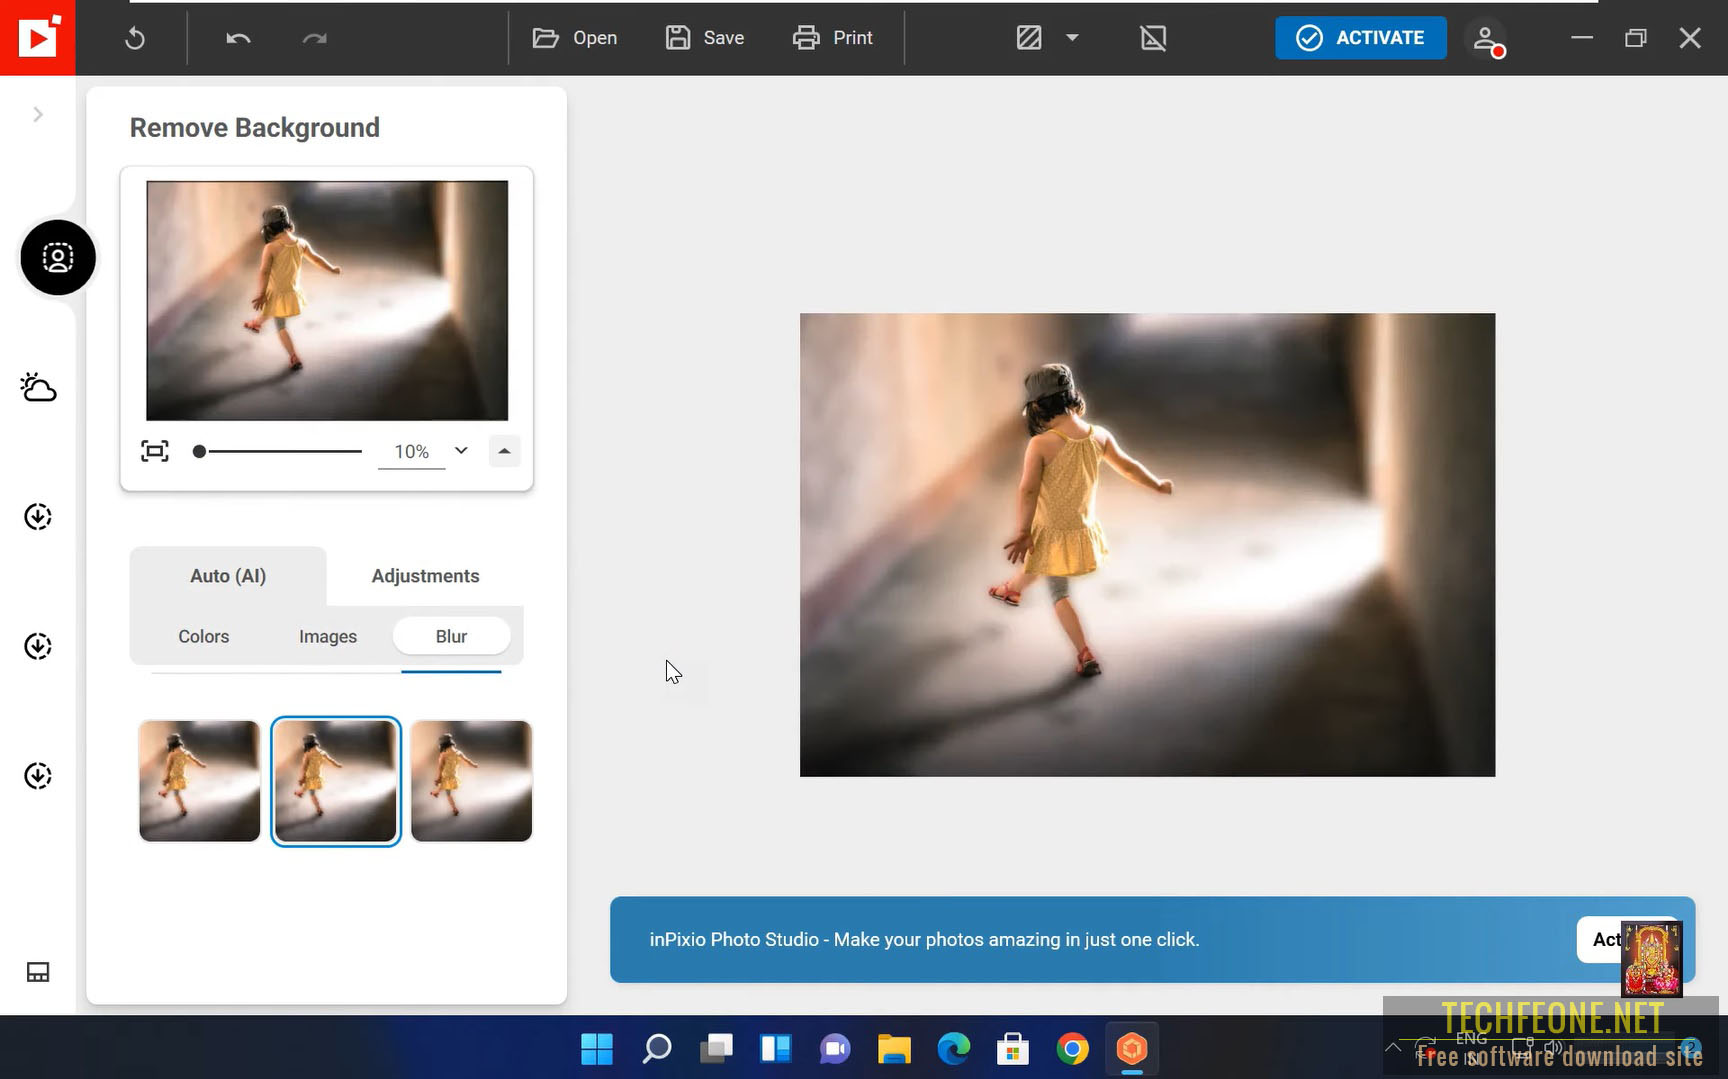The height and width of the screenshot is (1079, 1728).
Task: Select the Remove Background tool in sidebar
Action: point(57,257)
